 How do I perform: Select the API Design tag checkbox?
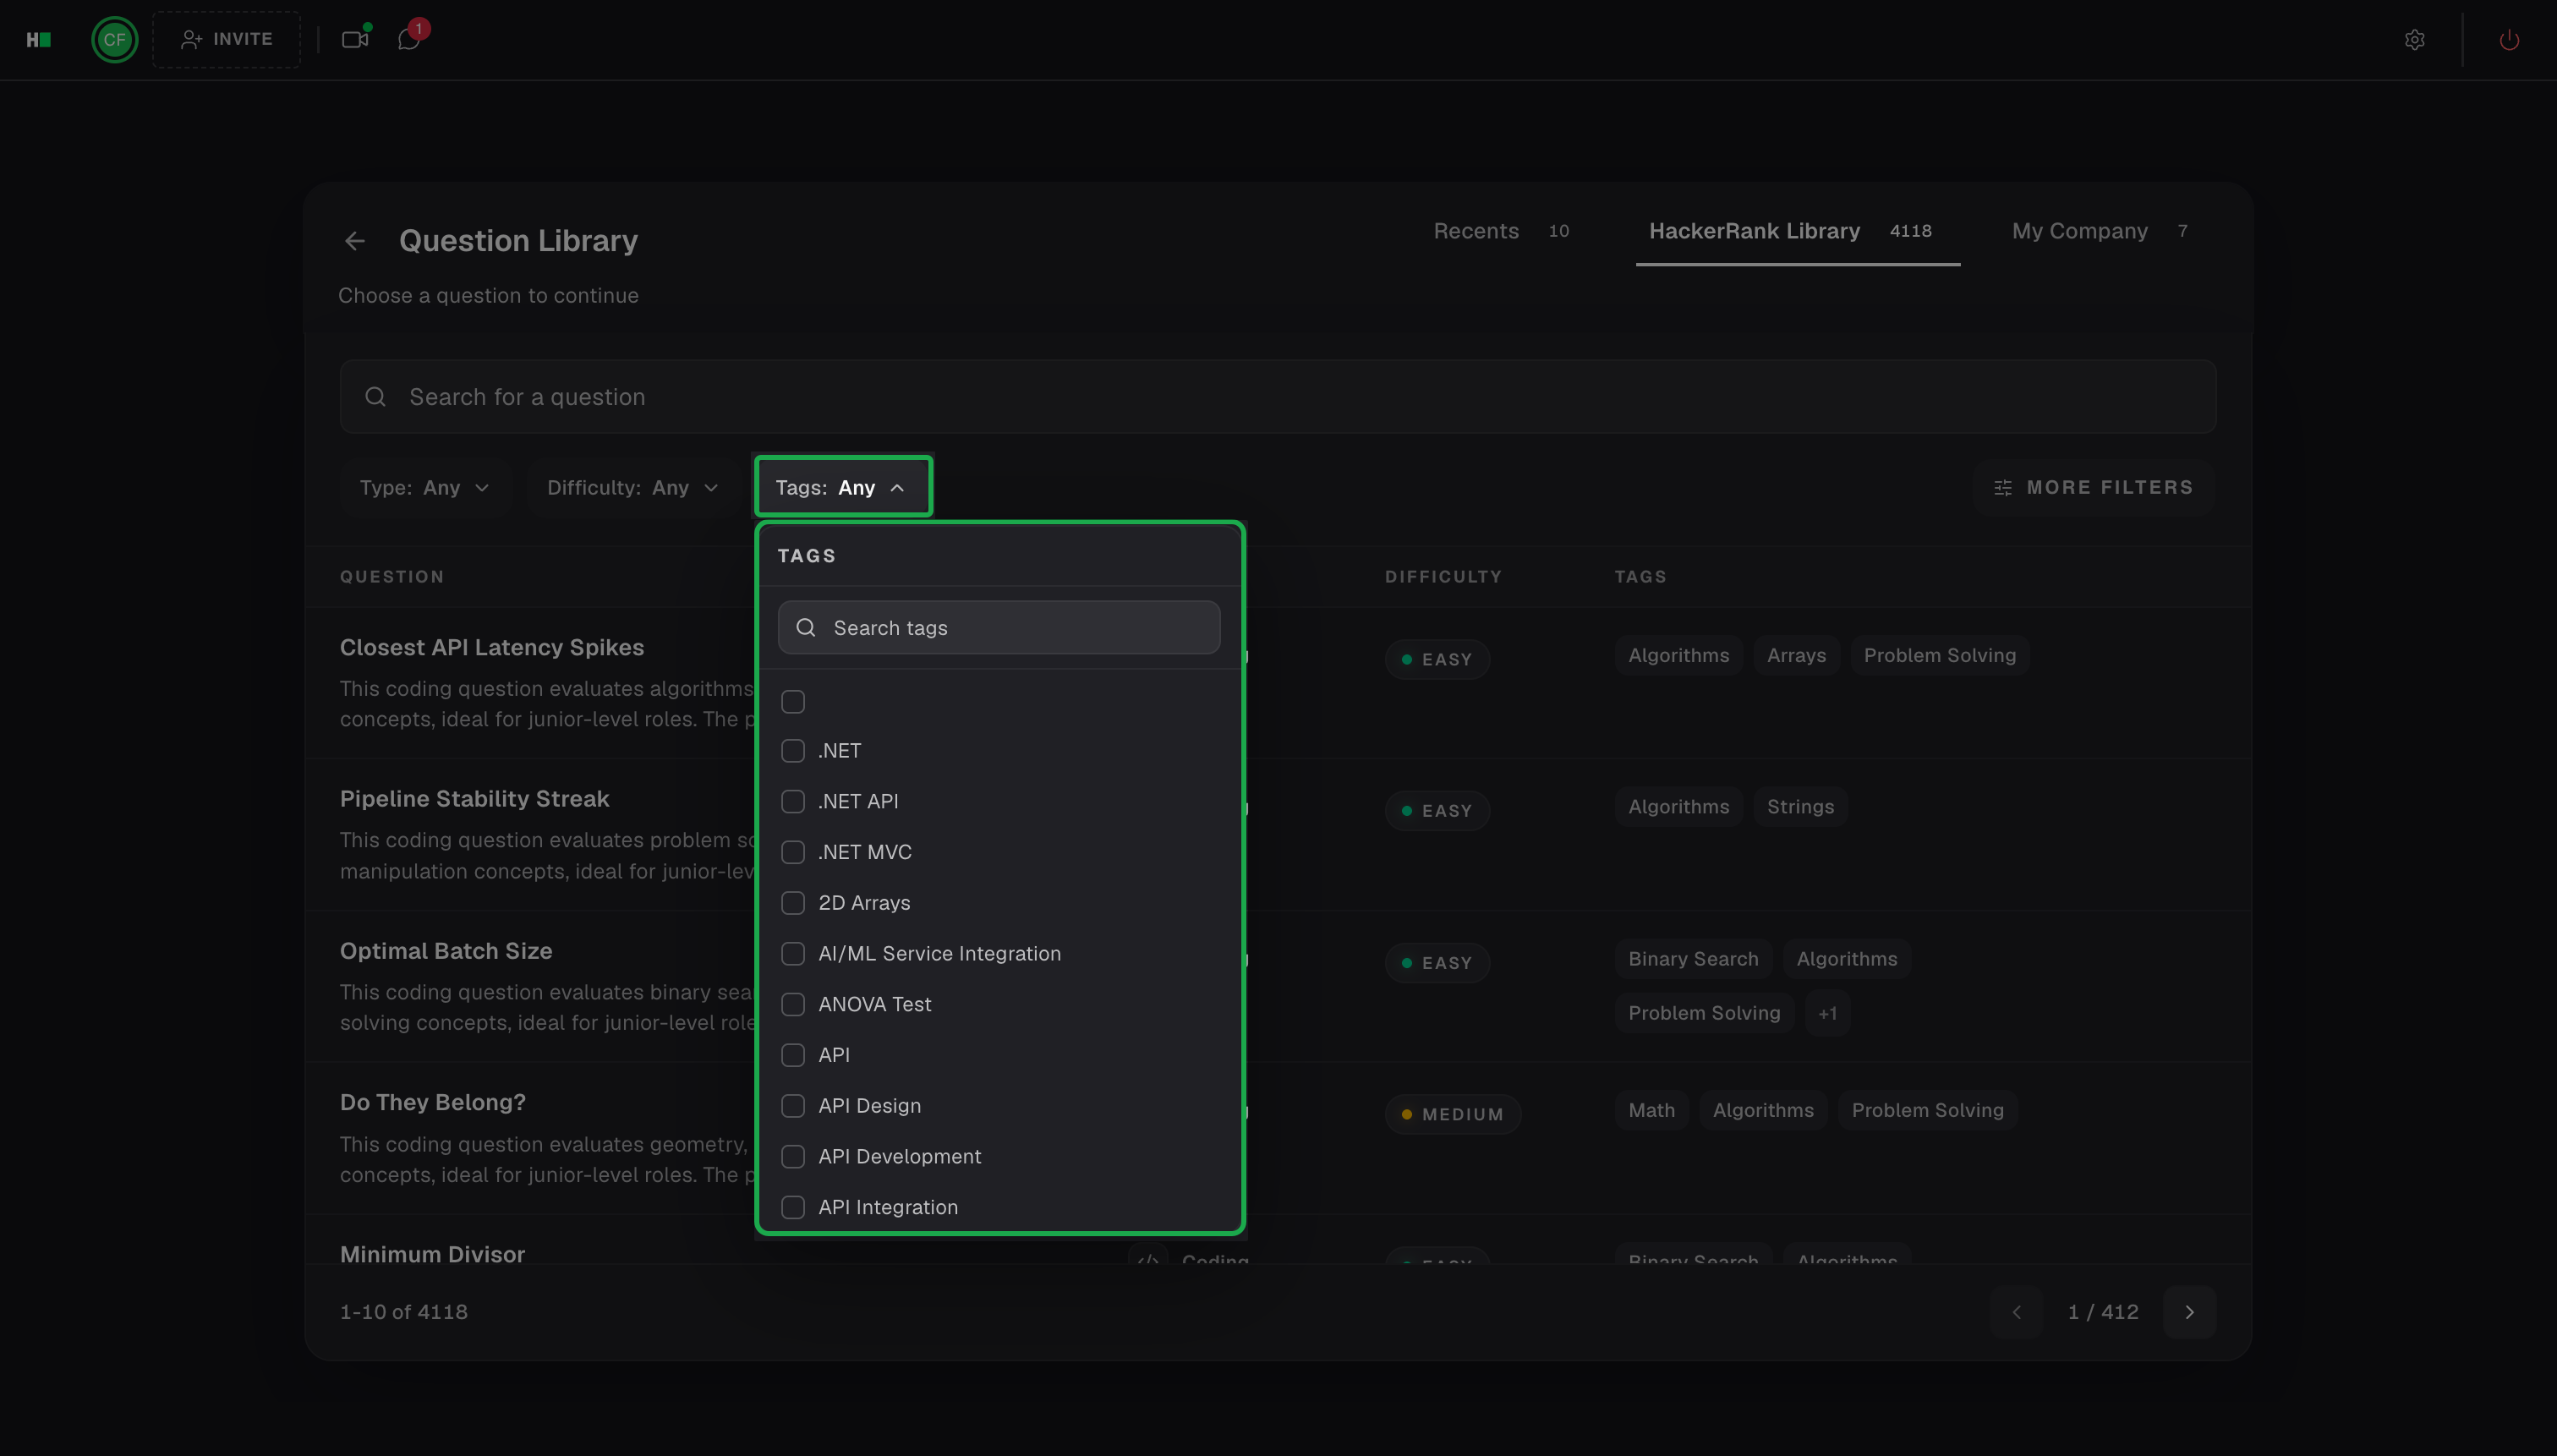pos(793,1106)
